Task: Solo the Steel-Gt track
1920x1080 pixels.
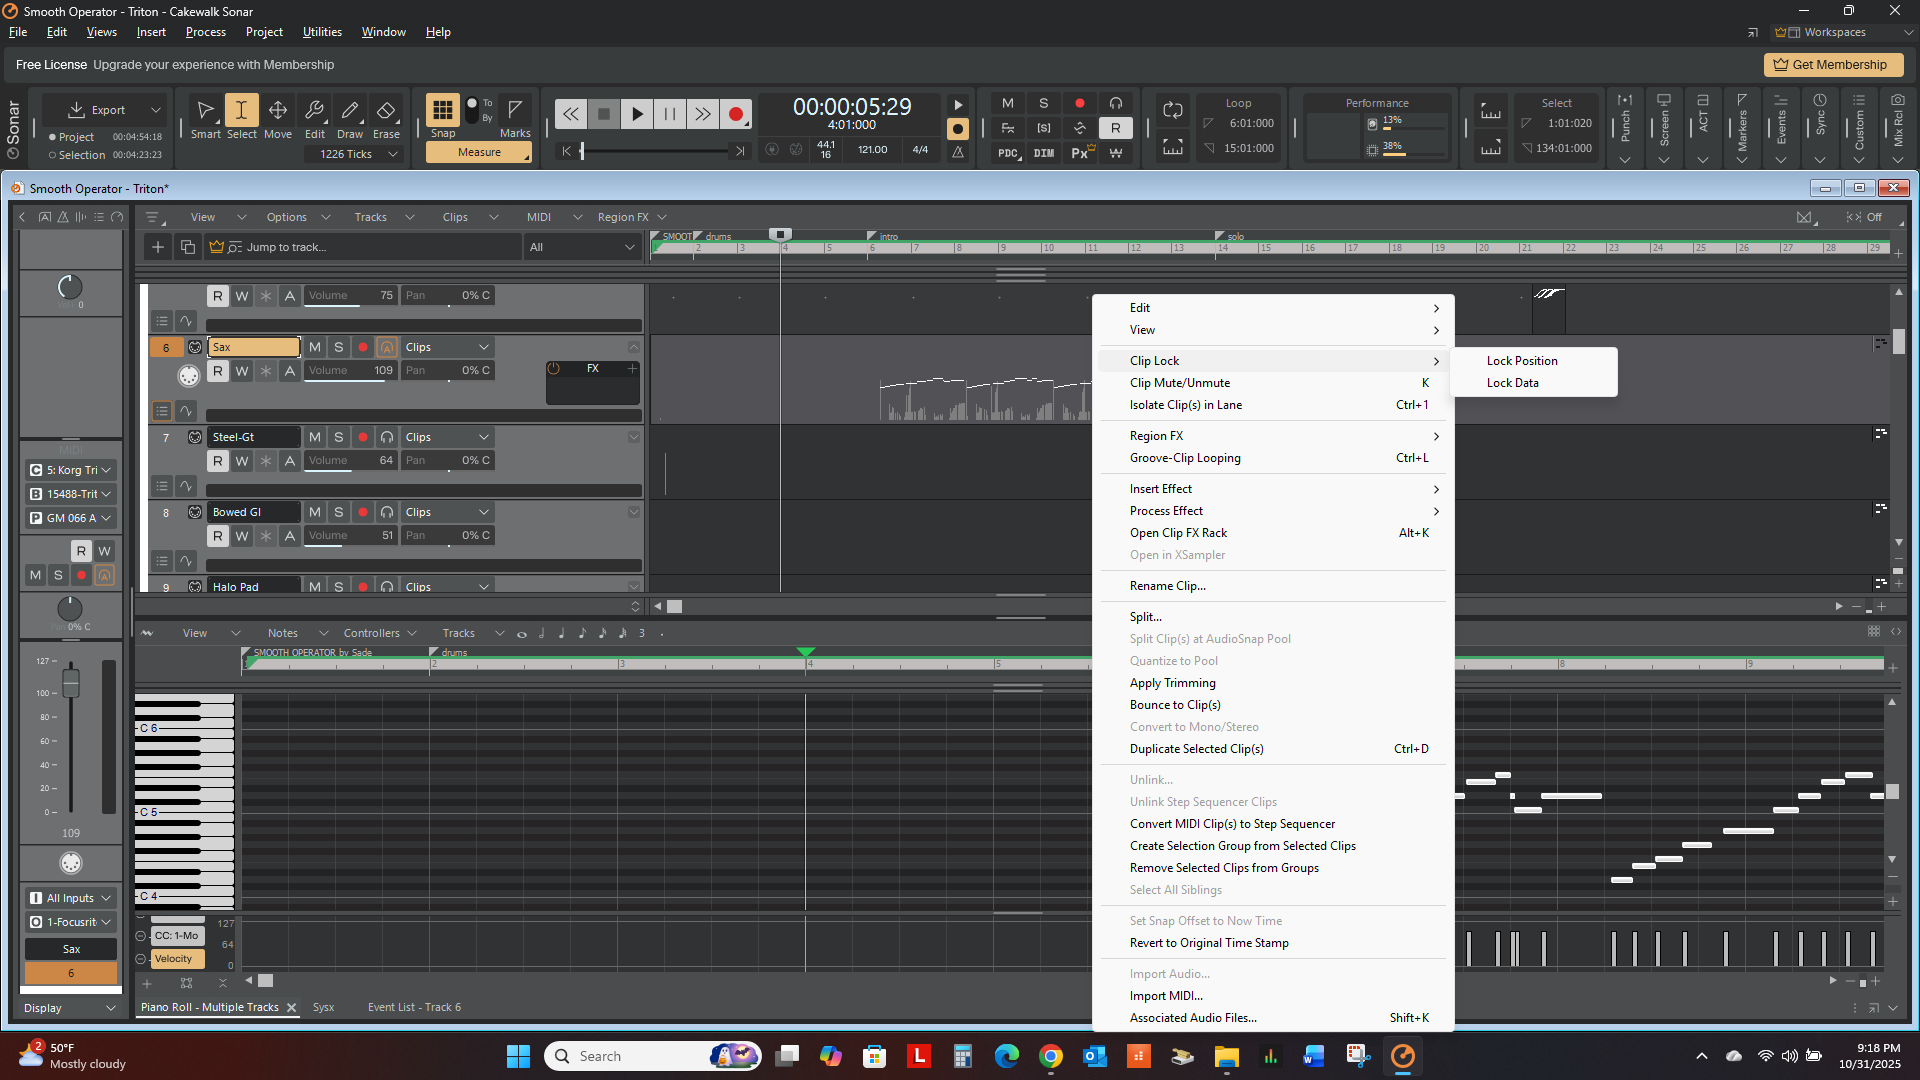Action: click(339, 437)
